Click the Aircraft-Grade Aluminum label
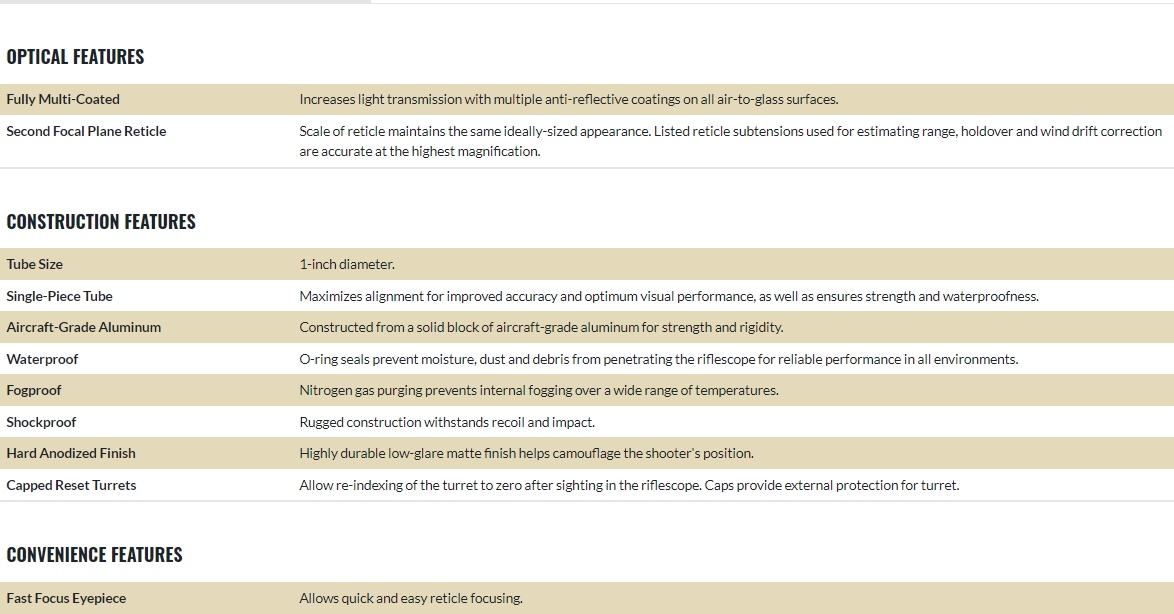This screenshot has width=1174, height=614. pyautogui.click(x=84, y=327)
